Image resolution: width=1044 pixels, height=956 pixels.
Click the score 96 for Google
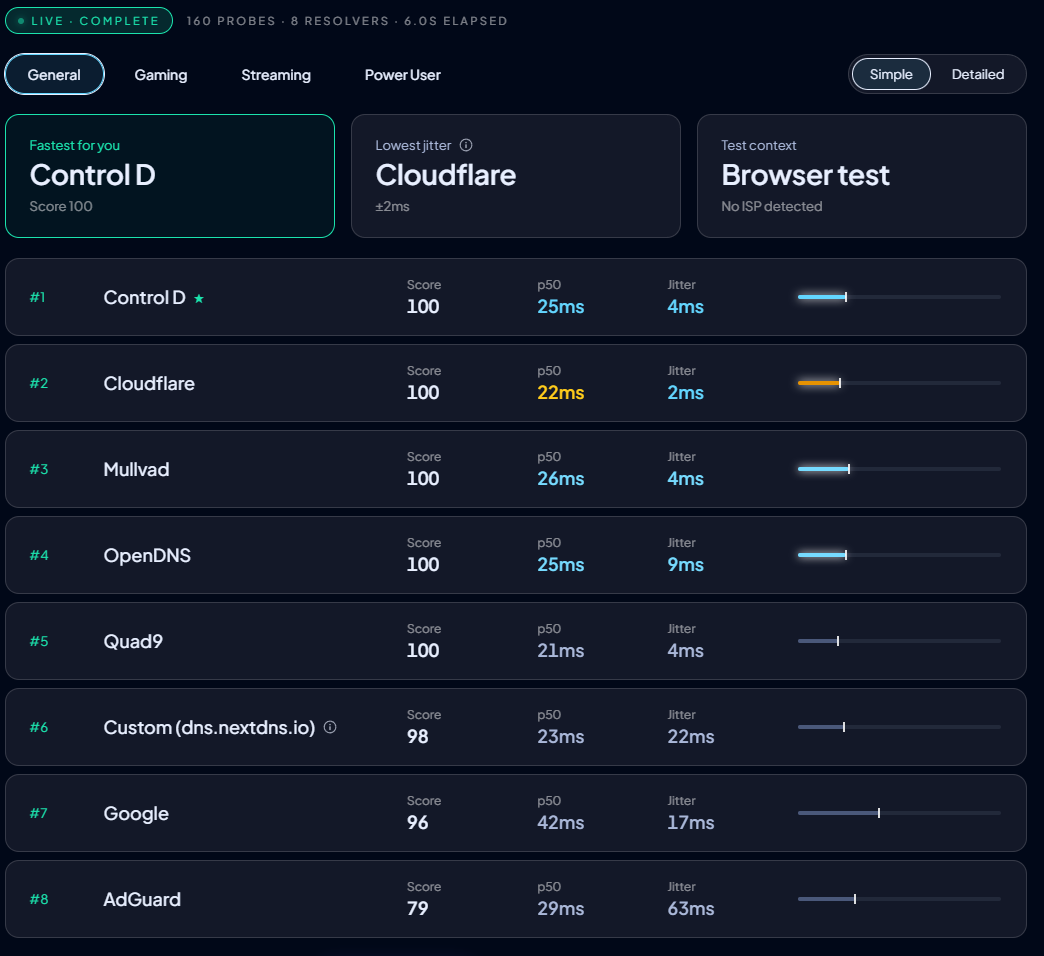pyautogui.click(x=417, y=823)
